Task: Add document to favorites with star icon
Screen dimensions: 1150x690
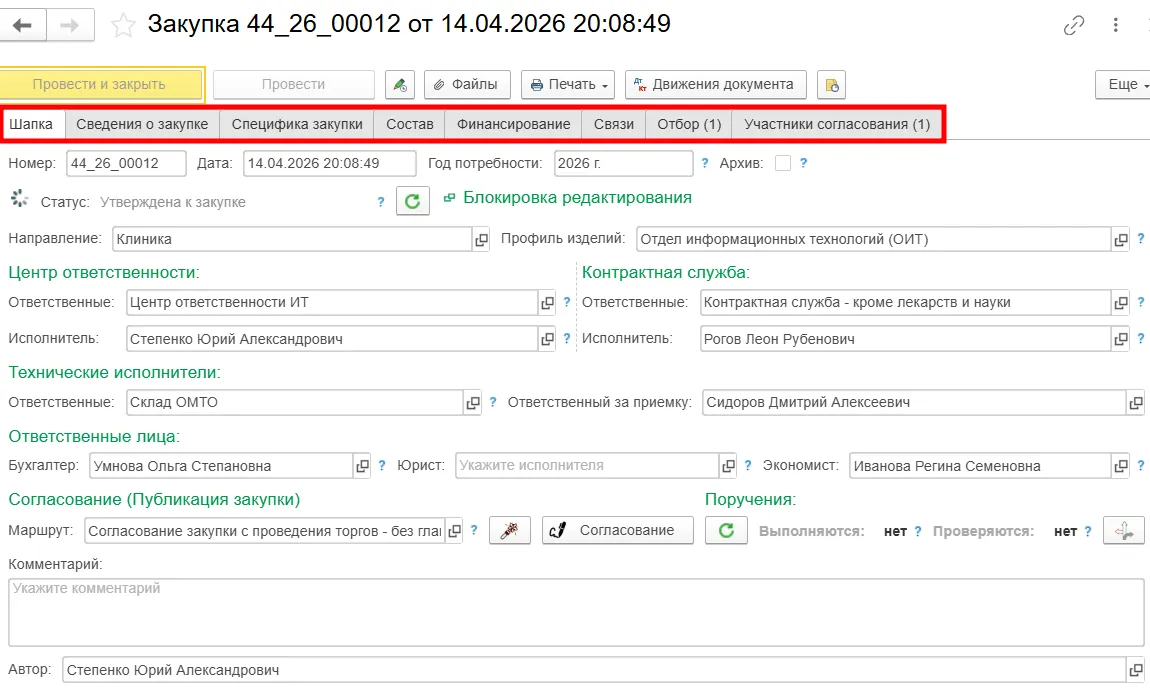Action: click(x=123, y=26)
